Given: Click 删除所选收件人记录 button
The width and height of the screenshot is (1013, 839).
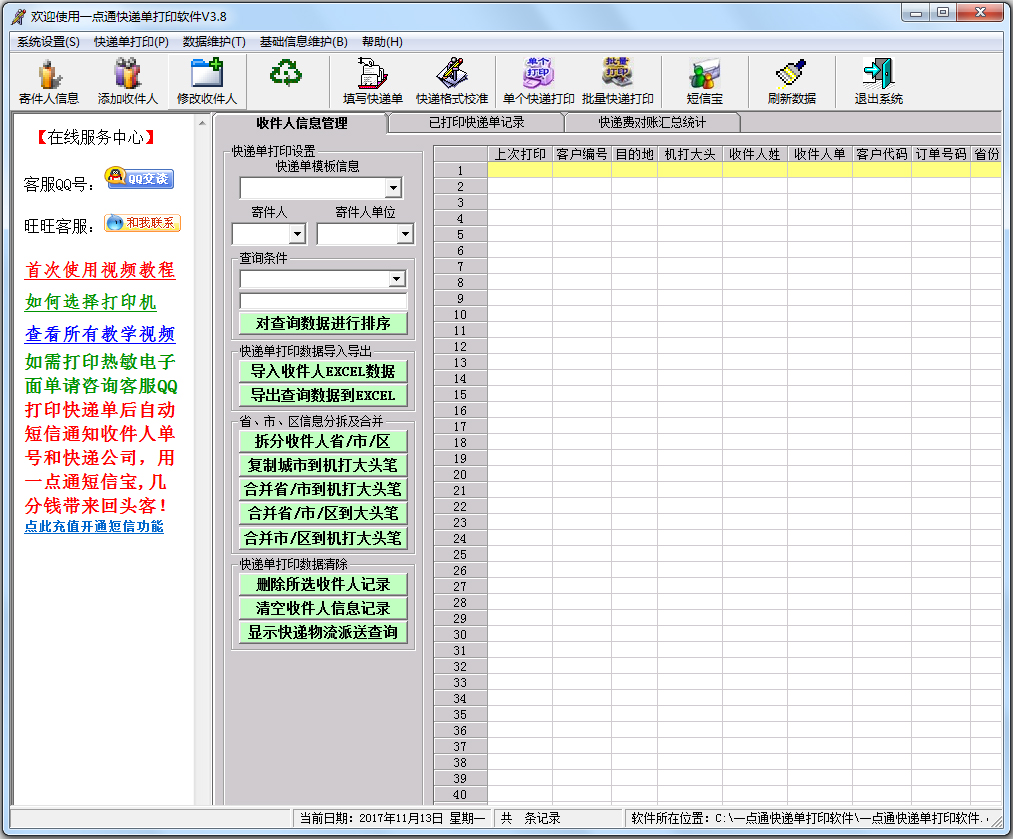Looking at the screenshot, I should pyautogui.click(x=323, y=584).
